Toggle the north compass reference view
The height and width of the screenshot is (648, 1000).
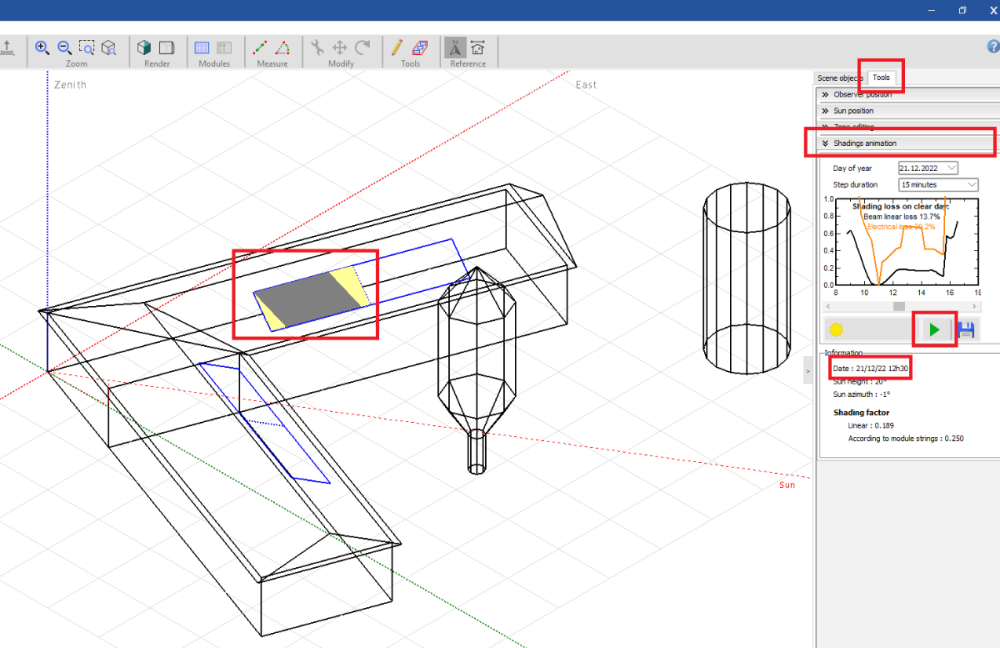tap(455, 47)
